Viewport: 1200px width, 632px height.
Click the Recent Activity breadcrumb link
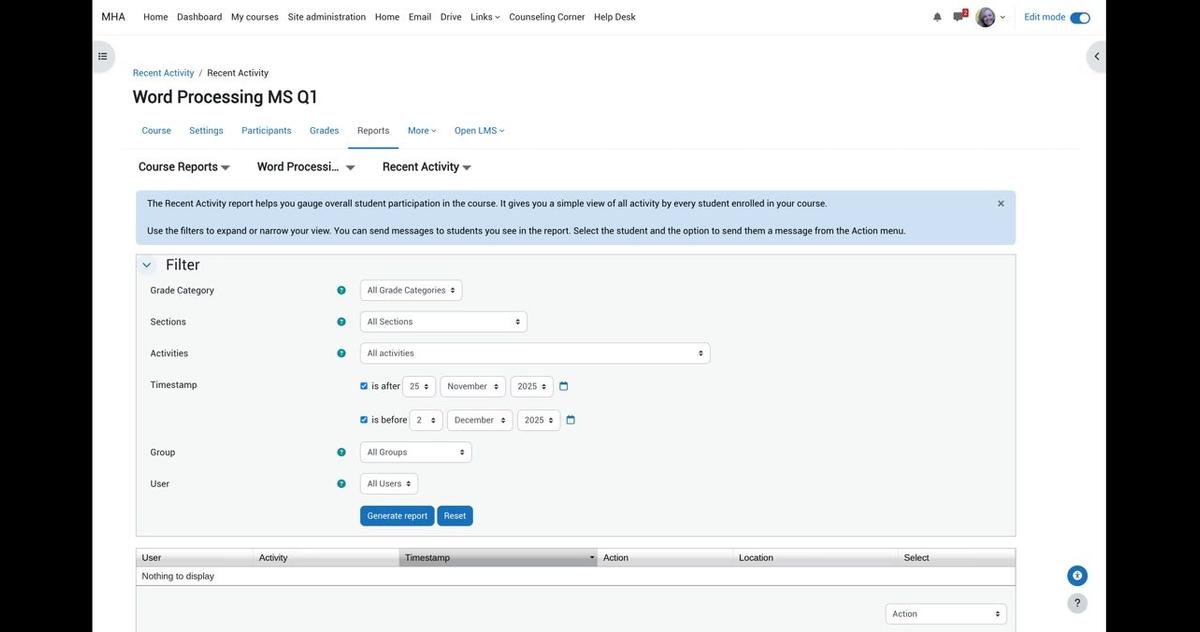(x=164, y=71)
